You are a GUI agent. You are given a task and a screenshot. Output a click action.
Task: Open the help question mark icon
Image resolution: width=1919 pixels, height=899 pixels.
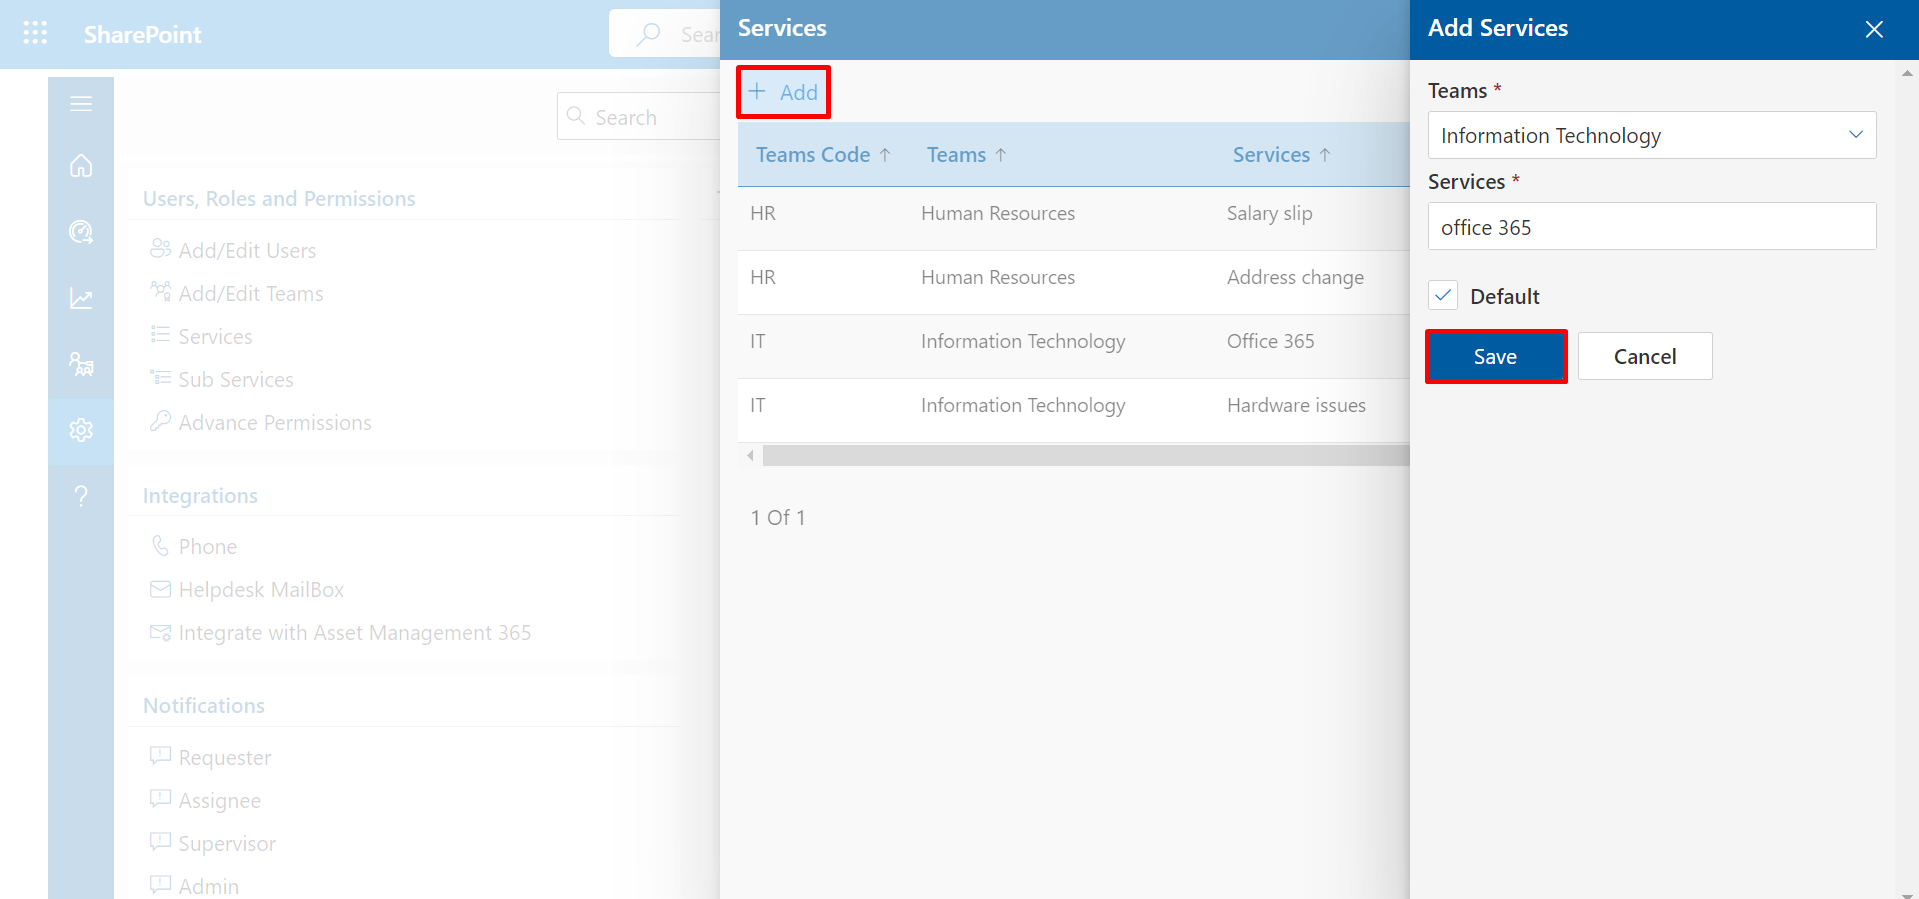coord(81,496)
